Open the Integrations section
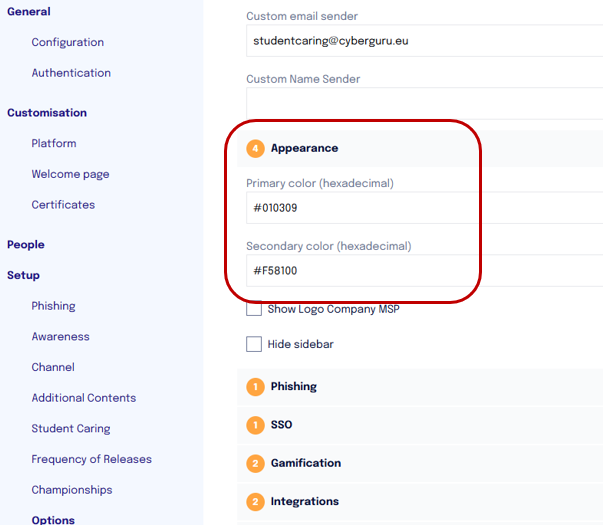 (x=305, y=502)
